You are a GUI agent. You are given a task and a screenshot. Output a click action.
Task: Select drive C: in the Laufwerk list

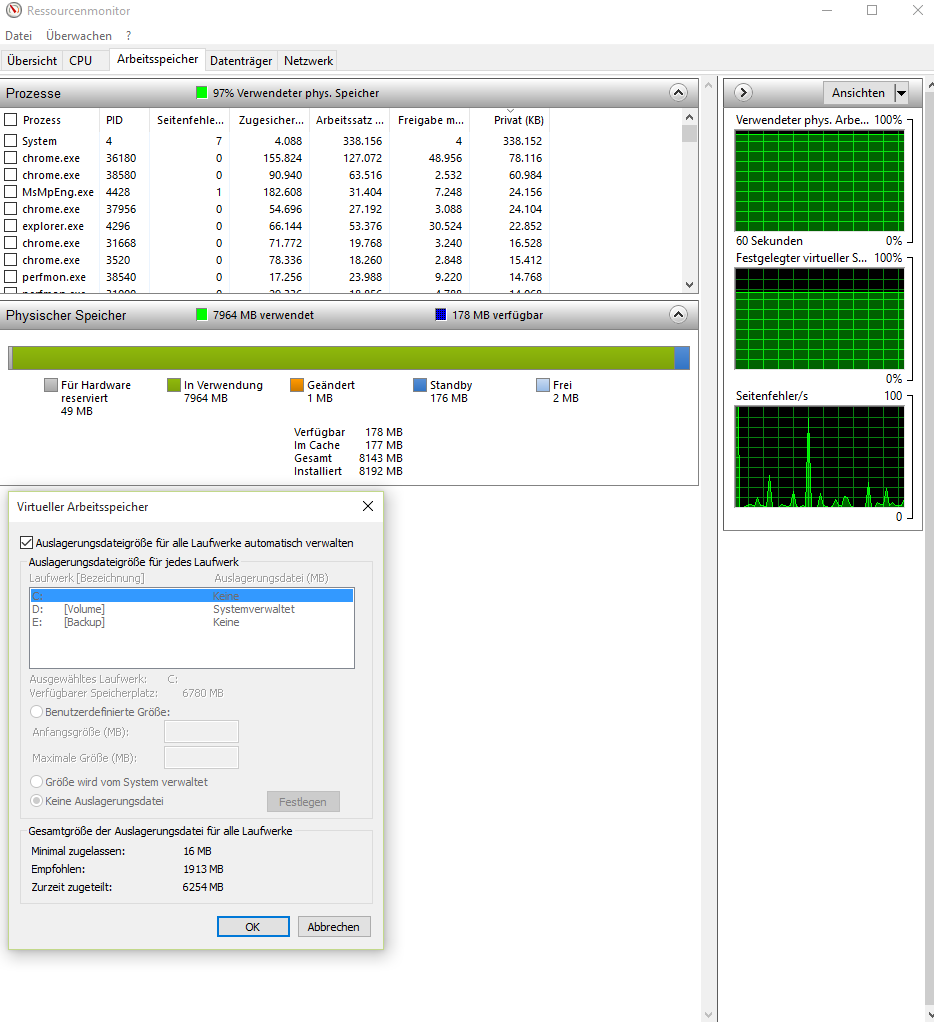[x=192, y=596]
